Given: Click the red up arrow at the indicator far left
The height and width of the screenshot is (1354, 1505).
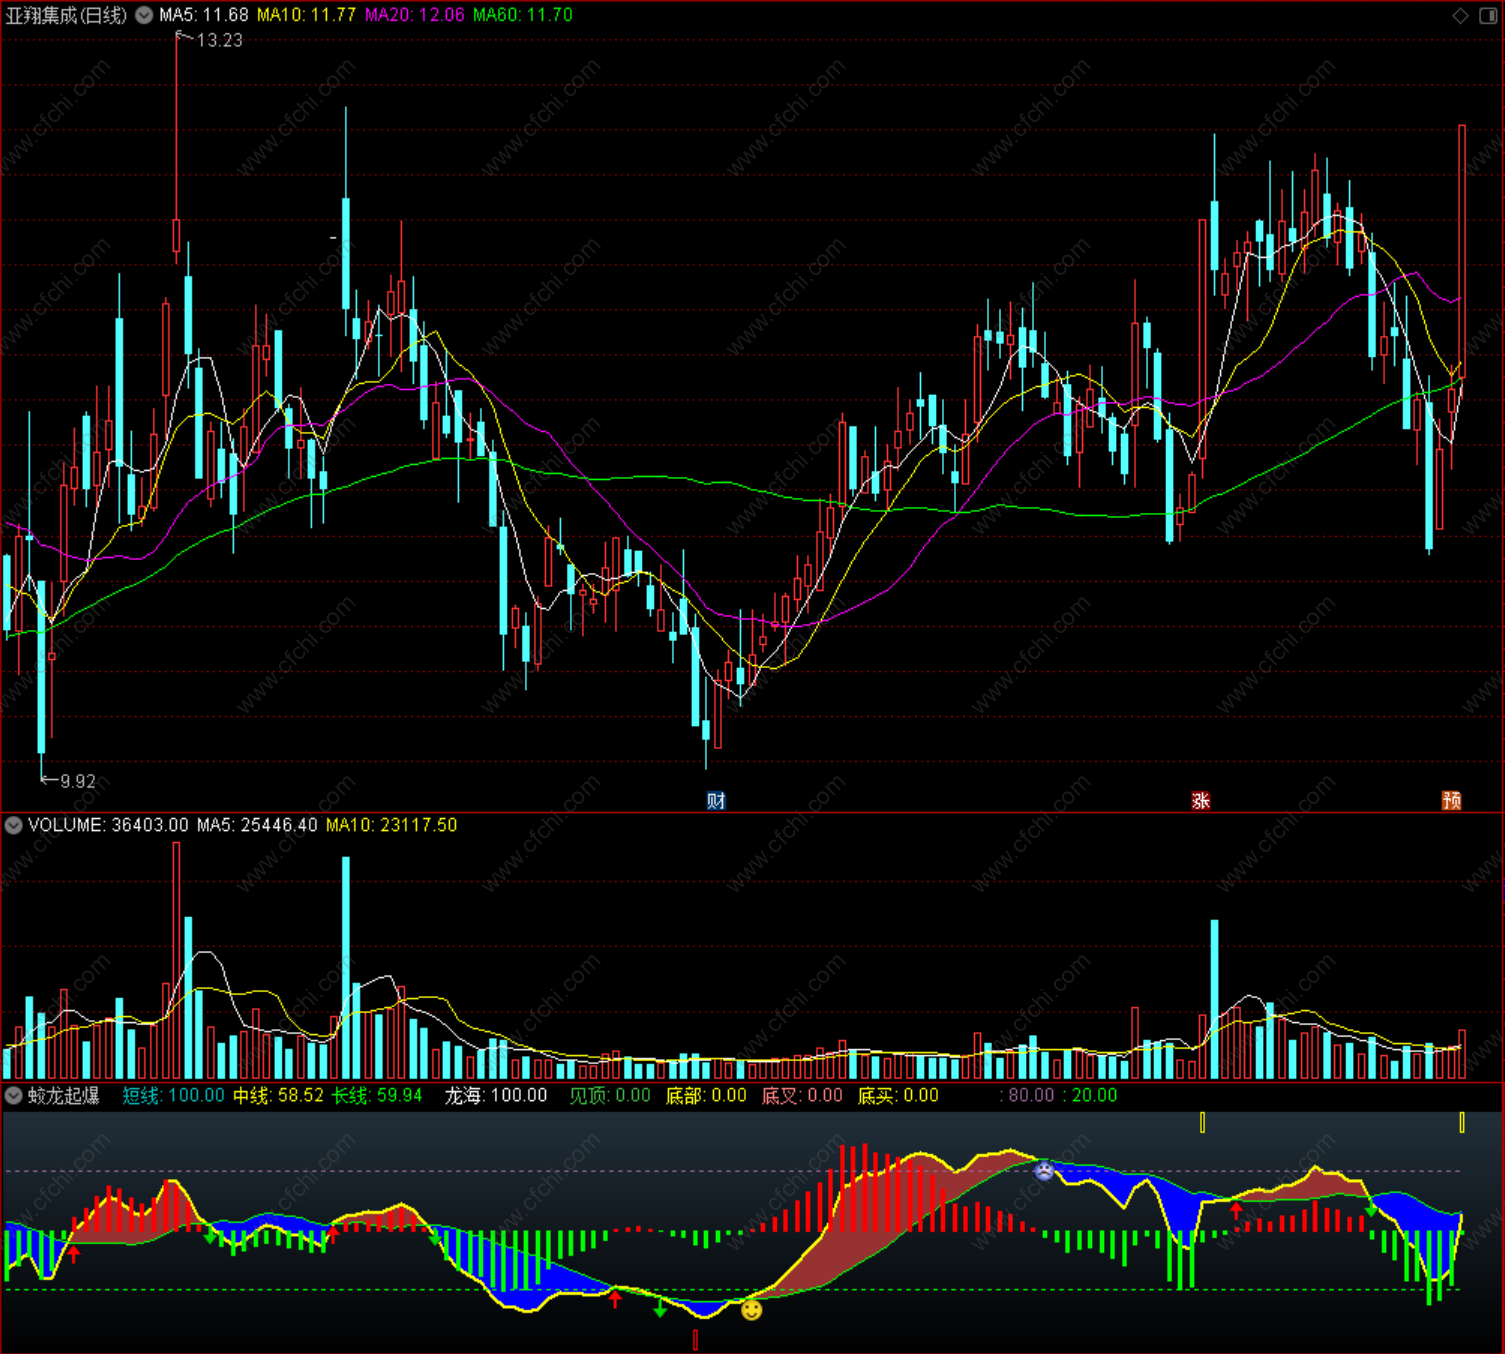Looking at the screenshot, I should pos(74,1253).
